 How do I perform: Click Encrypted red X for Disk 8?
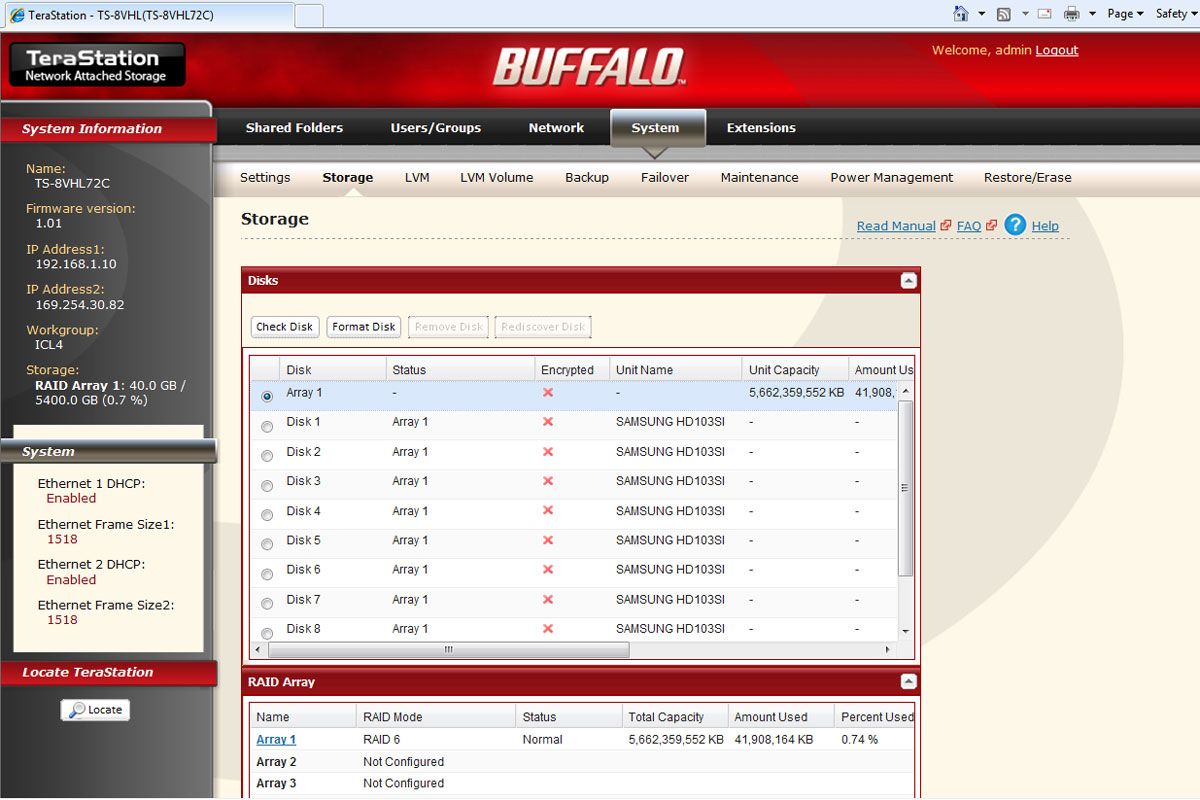(x=548, y=629)
